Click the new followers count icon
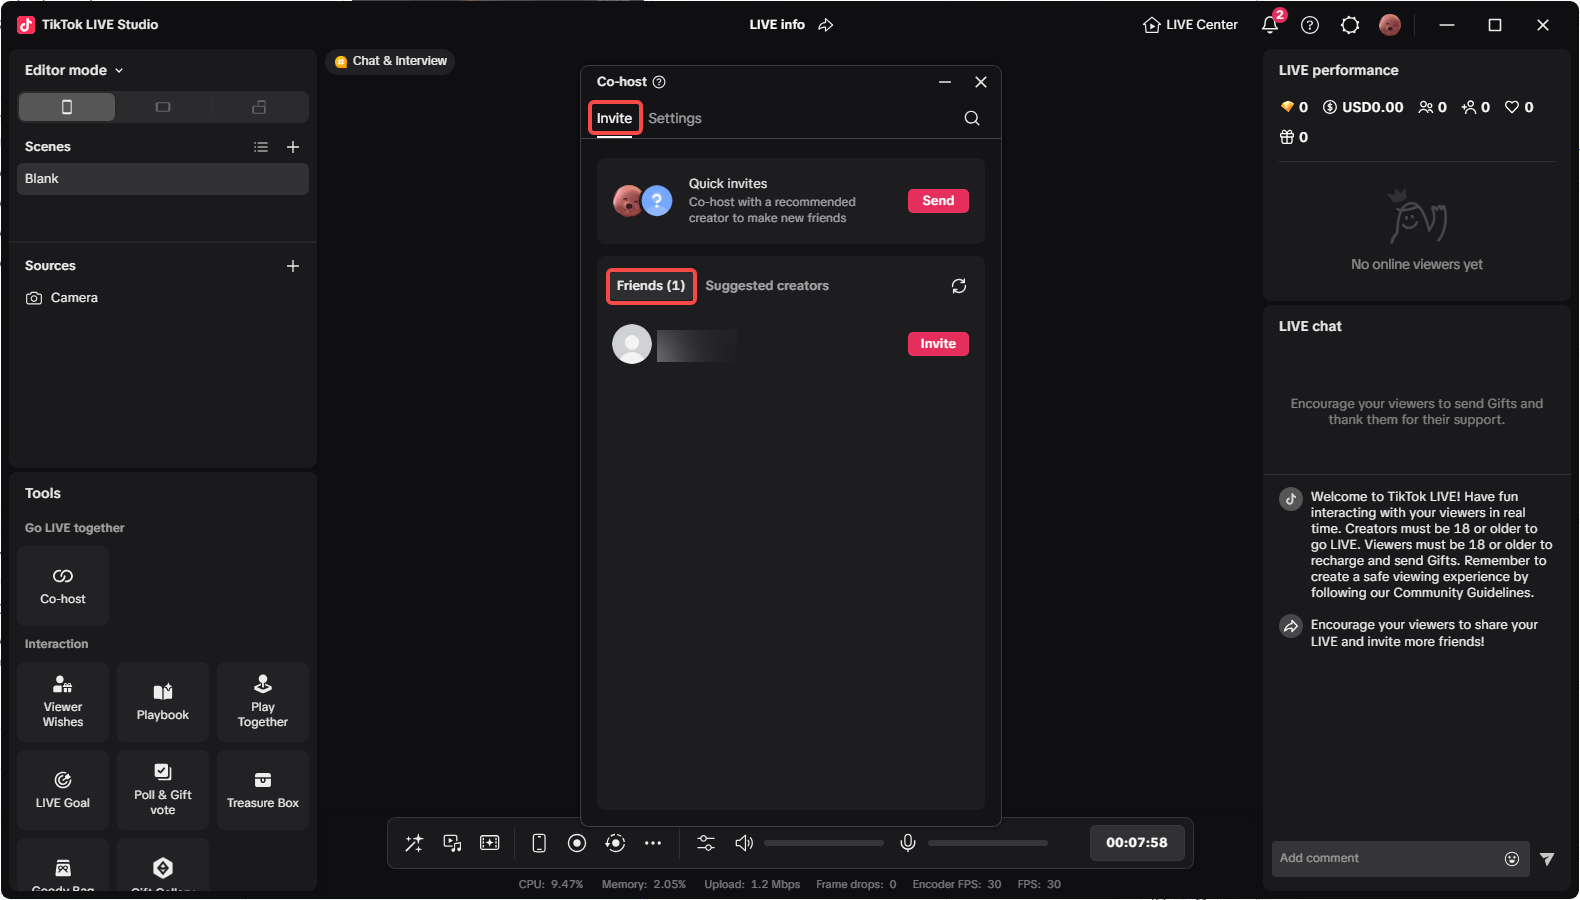The height and width of the screenshot is (900, 1580). coord(1469,107)
